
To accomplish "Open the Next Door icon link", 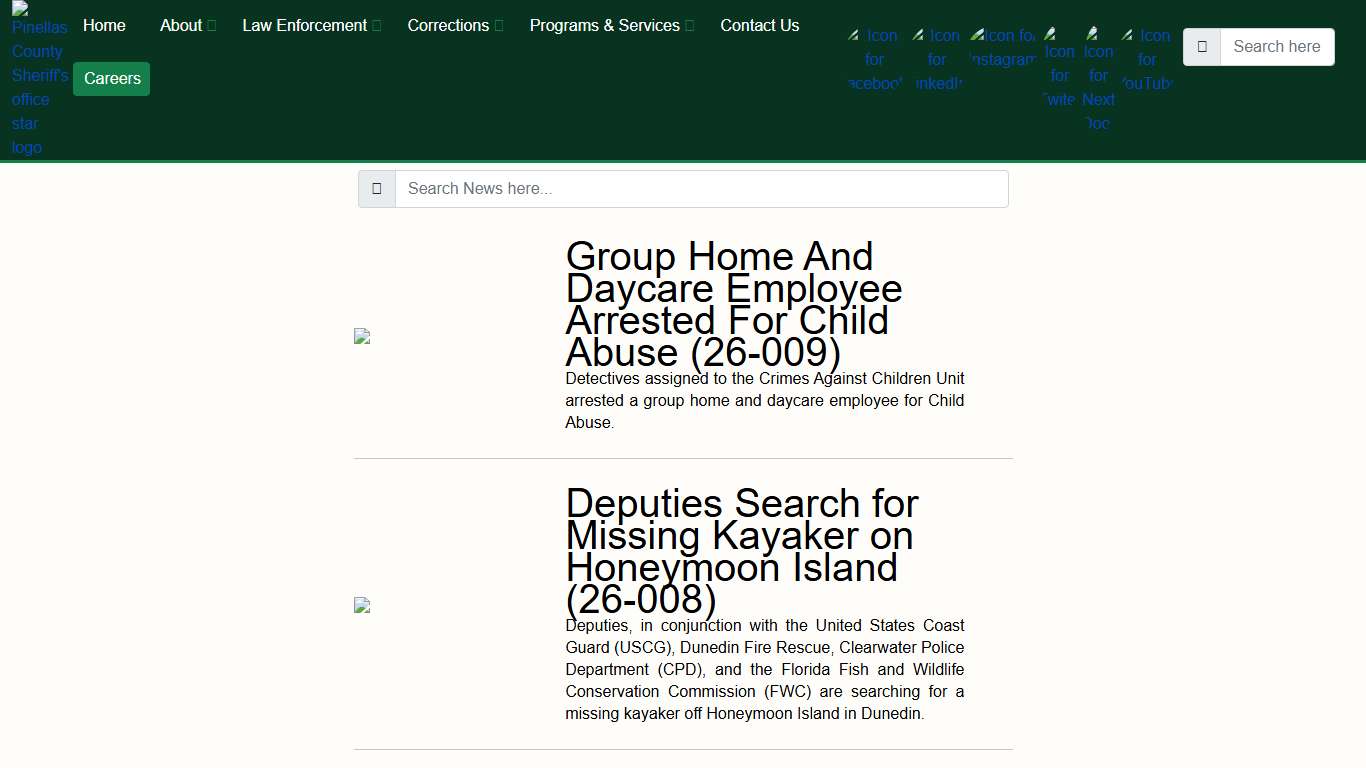I will 1098,78.
